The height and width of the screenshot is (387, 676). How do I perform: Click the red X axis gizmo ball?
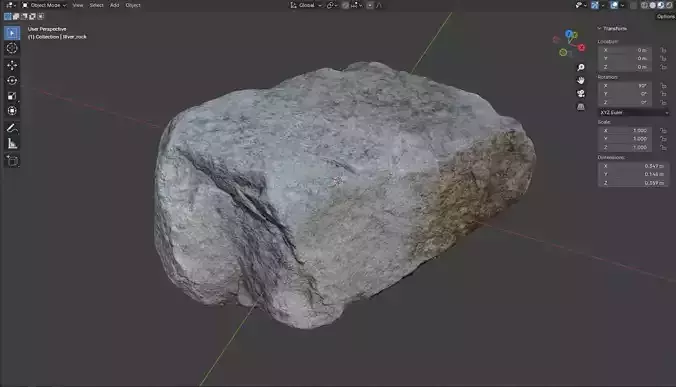582,47
